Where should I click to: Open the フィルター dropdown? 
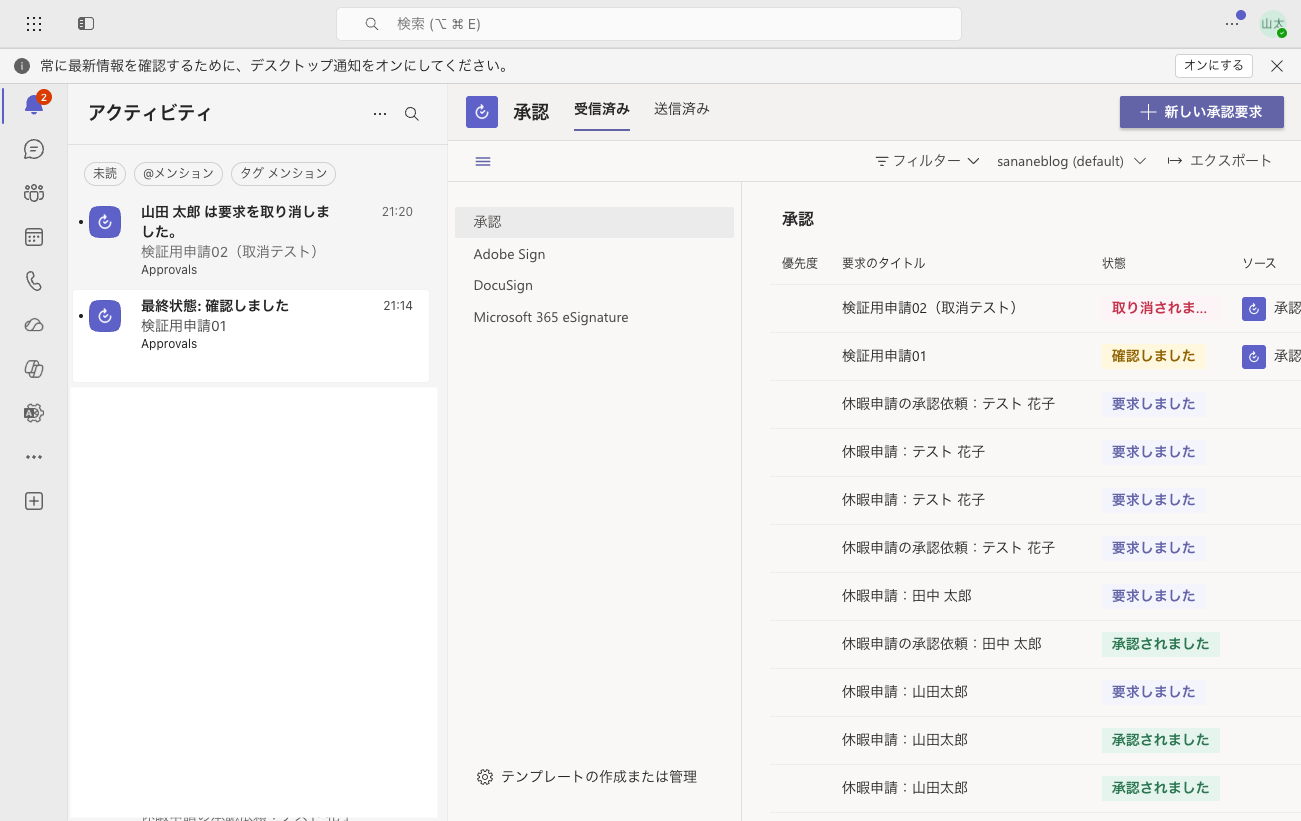927,161
